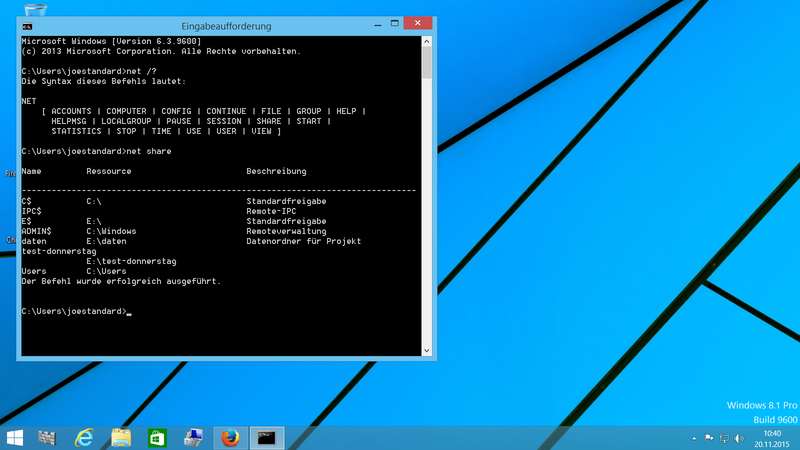
Task: Open the second taskbar icon beside Start
Action: tap(47, 438)
